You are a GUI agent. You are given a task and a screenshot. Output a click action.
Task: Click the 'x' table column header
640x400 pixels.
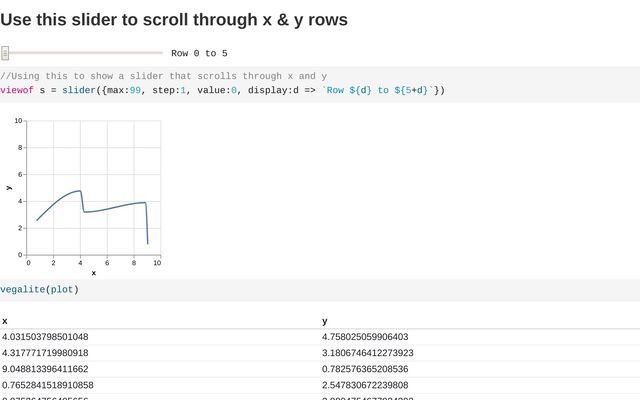point(5,321)
